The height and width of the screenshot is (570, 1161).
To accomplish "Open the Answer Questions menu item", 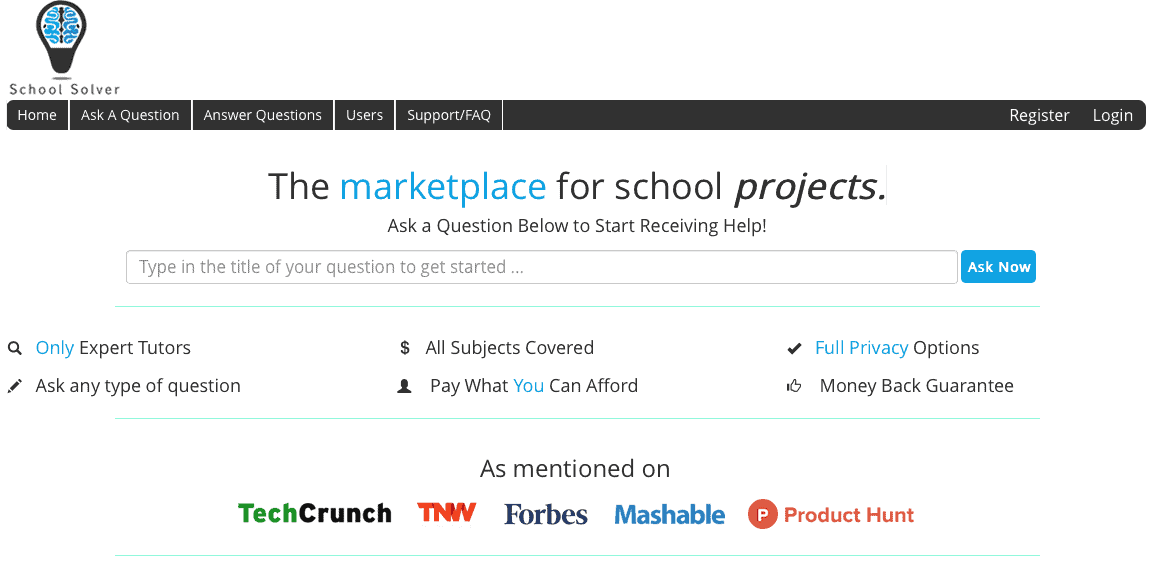I will point(263,115).
